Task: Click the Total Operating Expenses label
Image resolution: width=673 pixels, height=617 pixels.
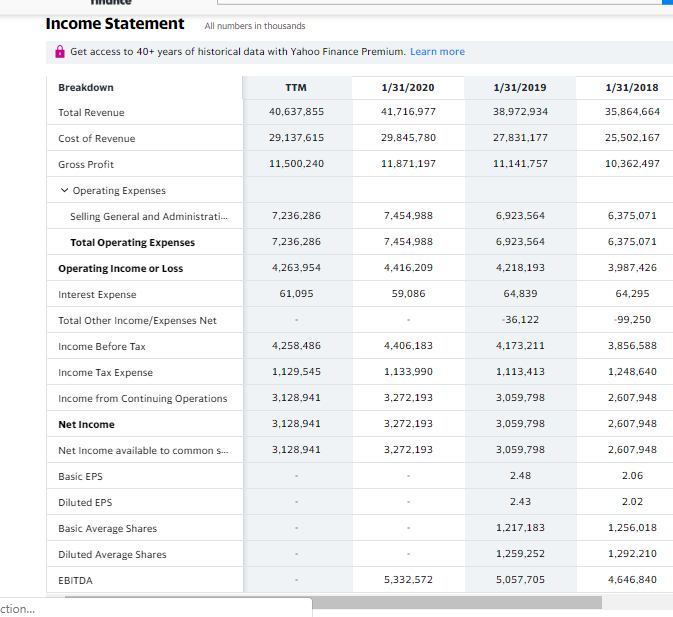Action: (133, 242)
